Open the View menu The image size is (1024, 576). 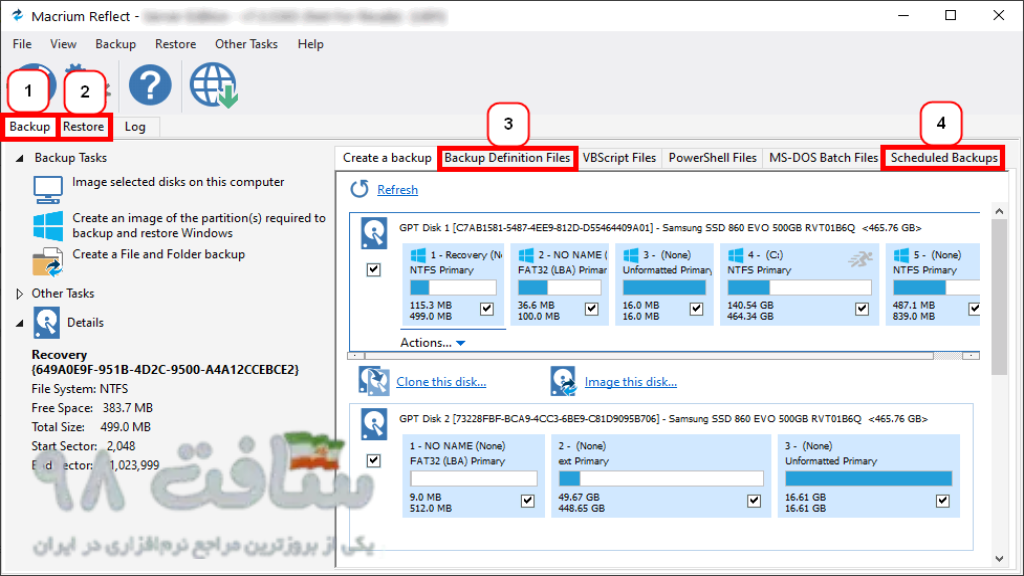(63, 44)
